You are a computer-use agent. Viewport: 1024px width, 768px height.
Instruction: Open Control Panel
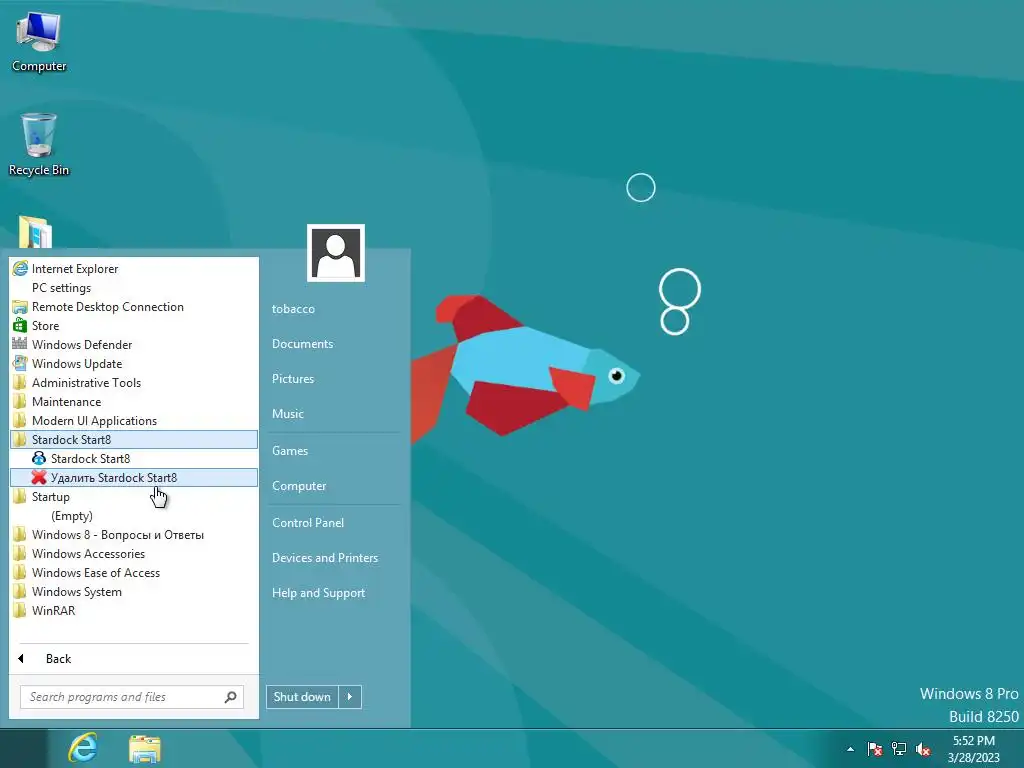click(308, 522)
